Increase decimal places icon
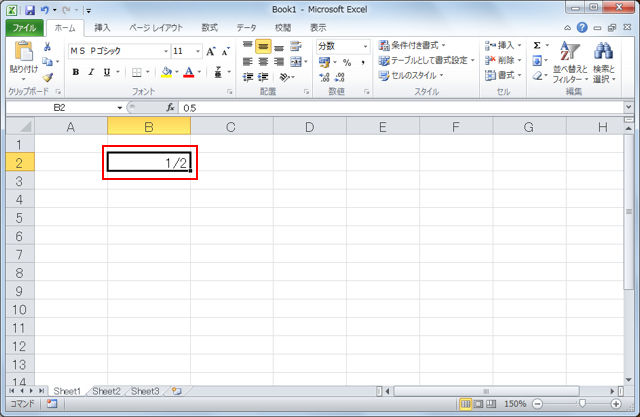 click(324, 77)
